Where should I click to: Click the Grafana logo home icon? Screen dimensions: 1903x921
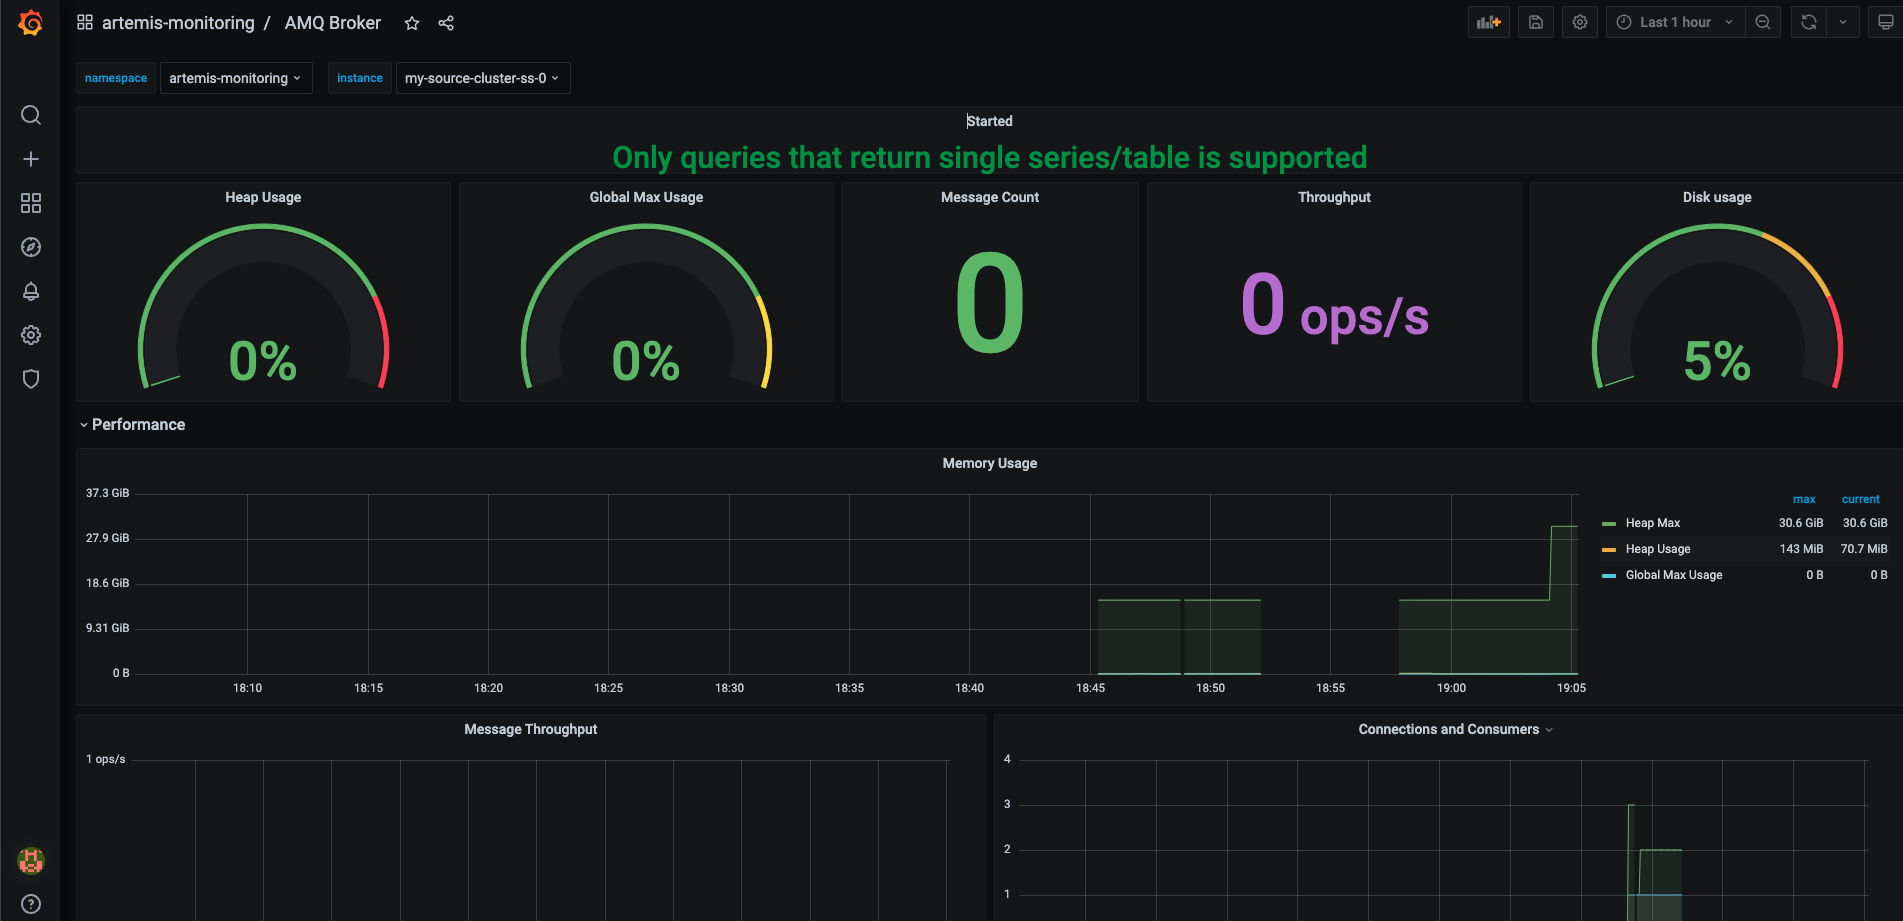tap(31, 22)
